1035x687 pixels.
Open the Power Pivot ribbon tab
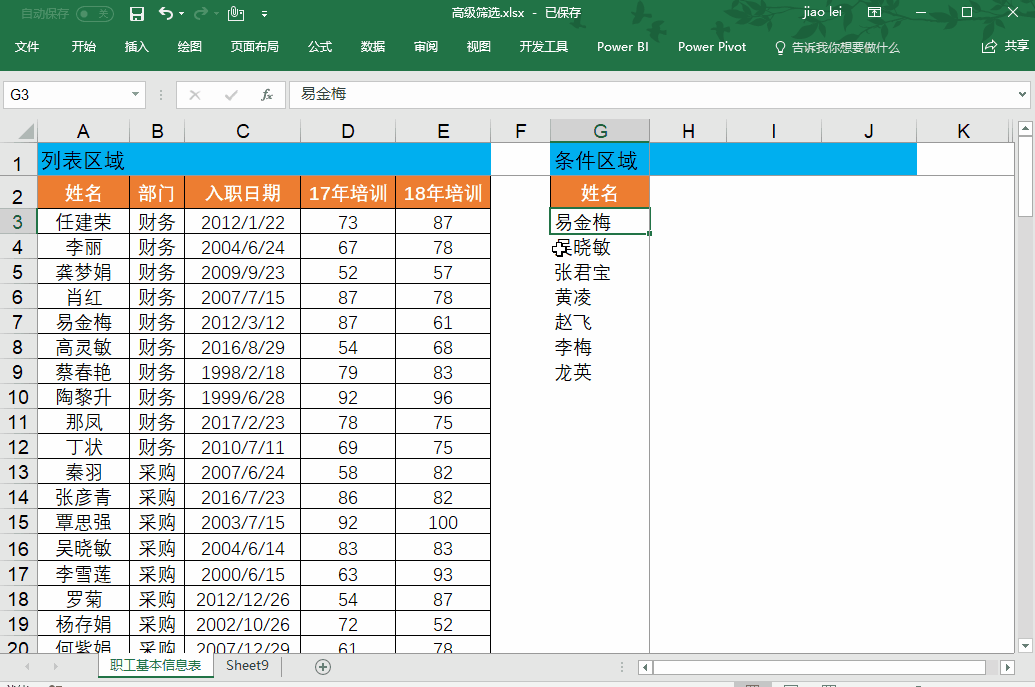tap(711, 46)
